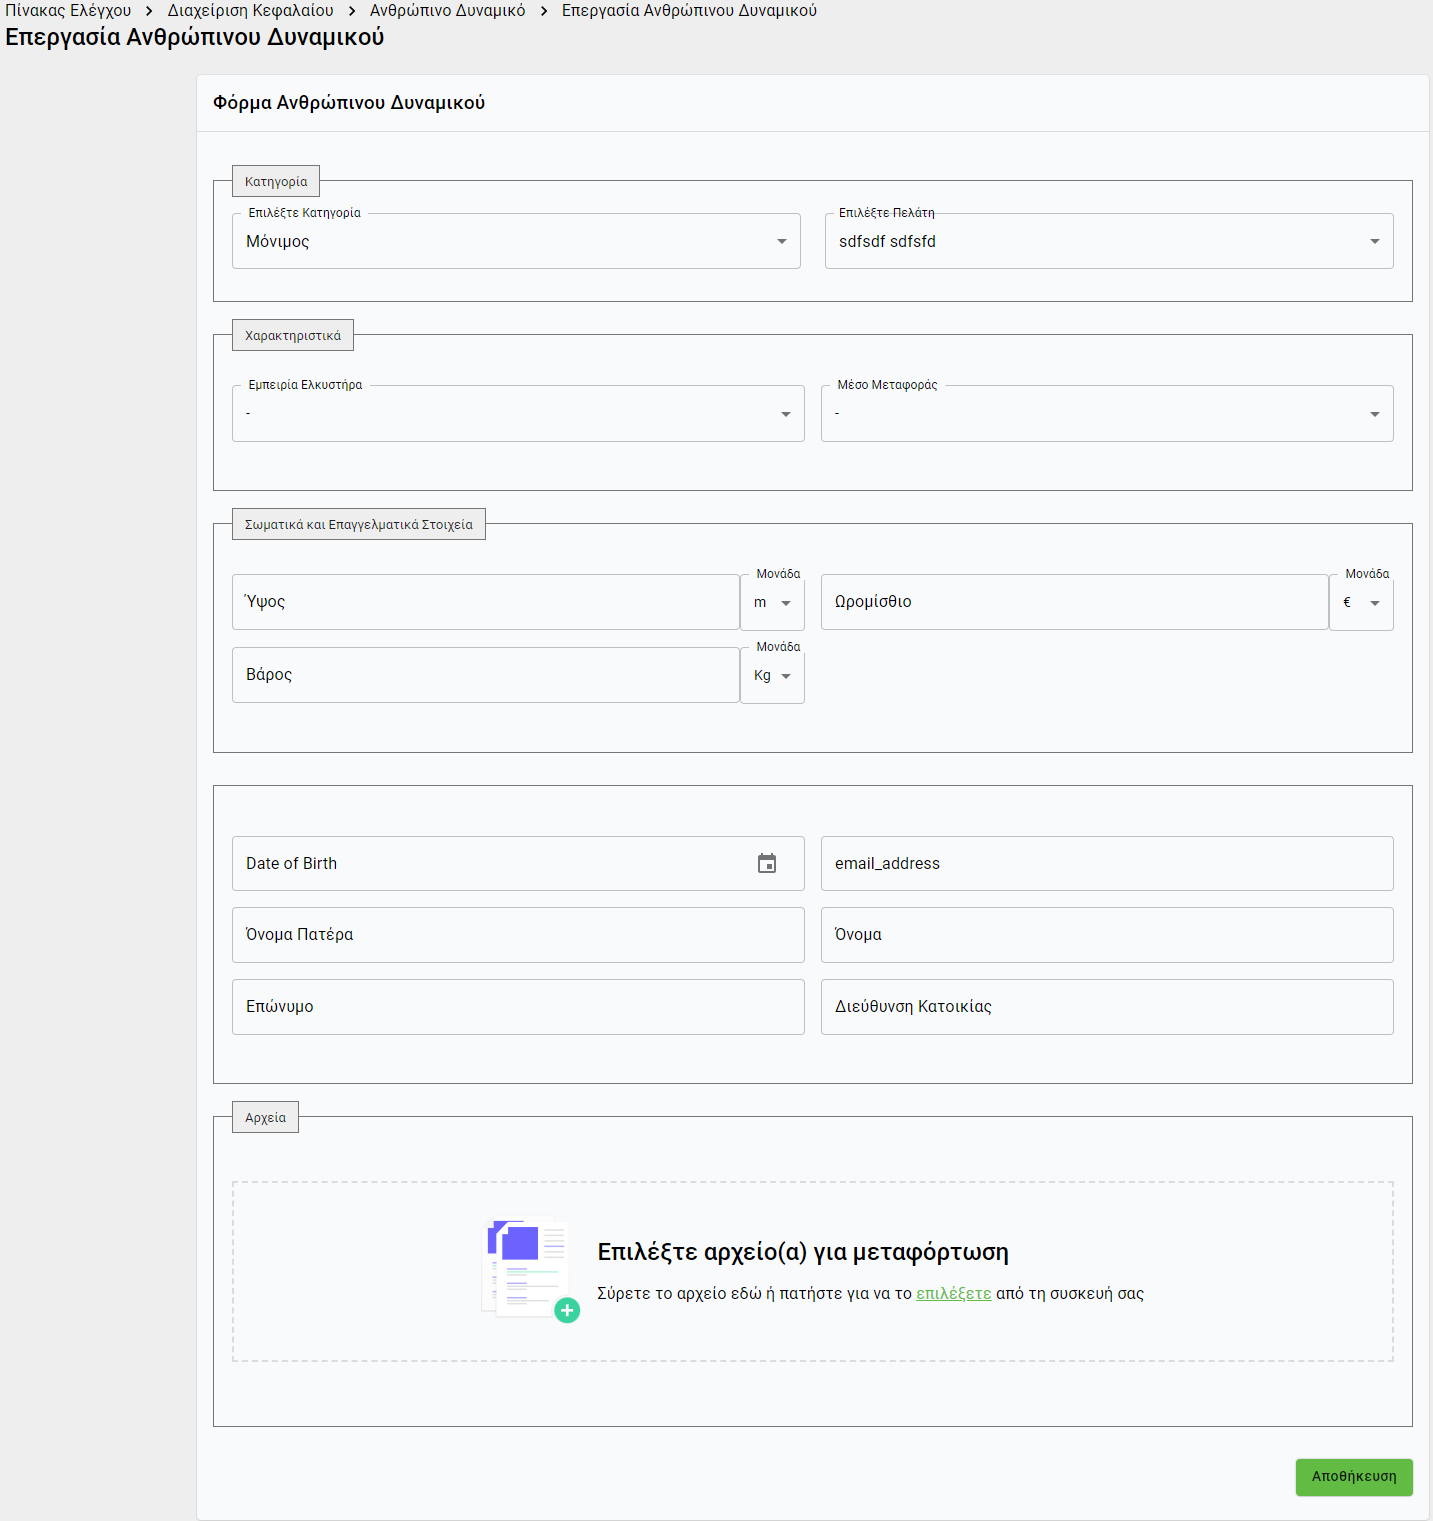The image size is (1433, 1521).
Task: Go to Πίνακας Ελέγχου breadcrumb
Action: pos(68,11)
